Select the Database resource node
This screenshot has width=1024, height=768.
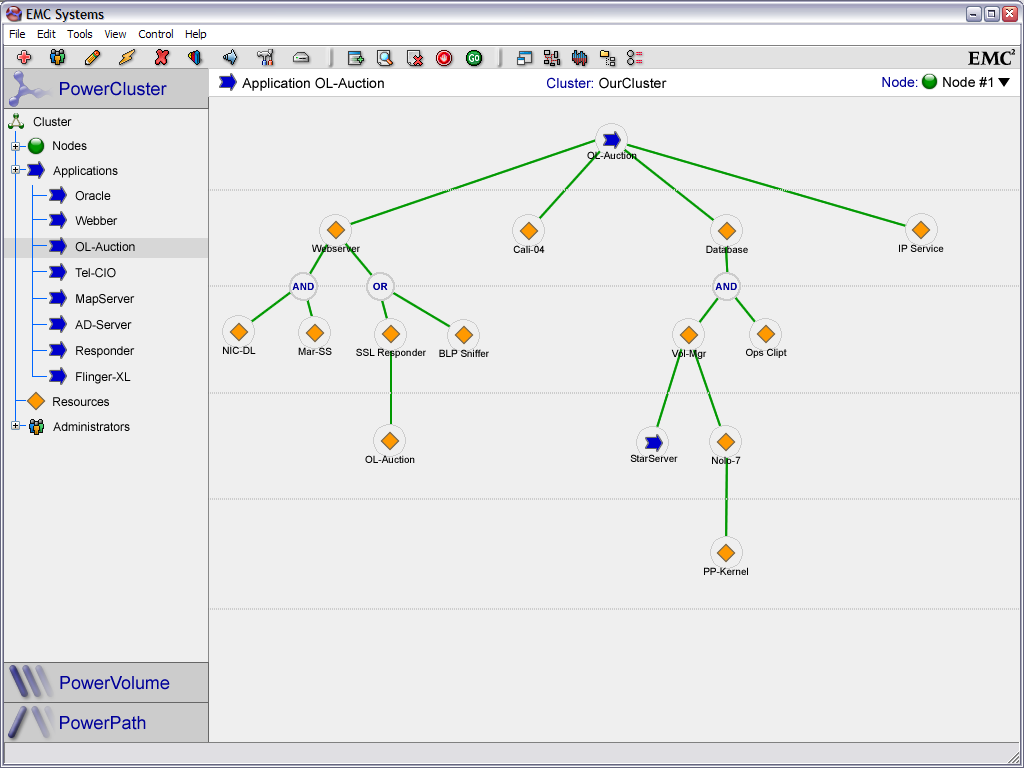click(726, 231)
